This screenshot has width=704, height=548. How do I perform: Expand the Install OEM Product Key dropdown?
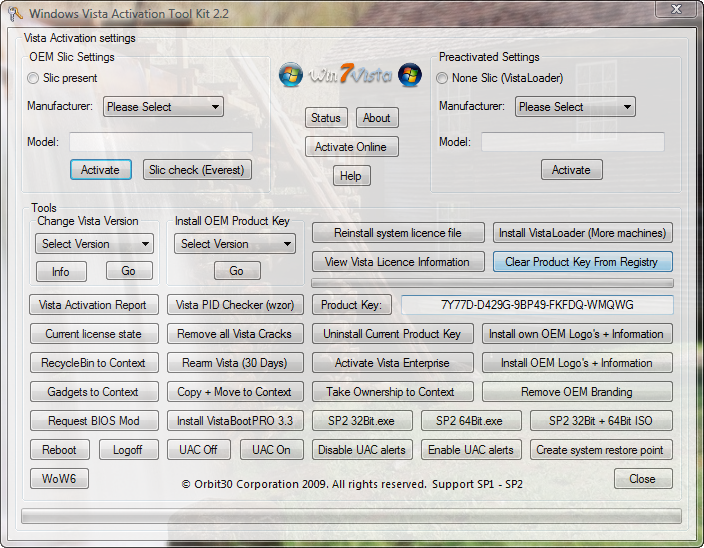tap(235, 244)
